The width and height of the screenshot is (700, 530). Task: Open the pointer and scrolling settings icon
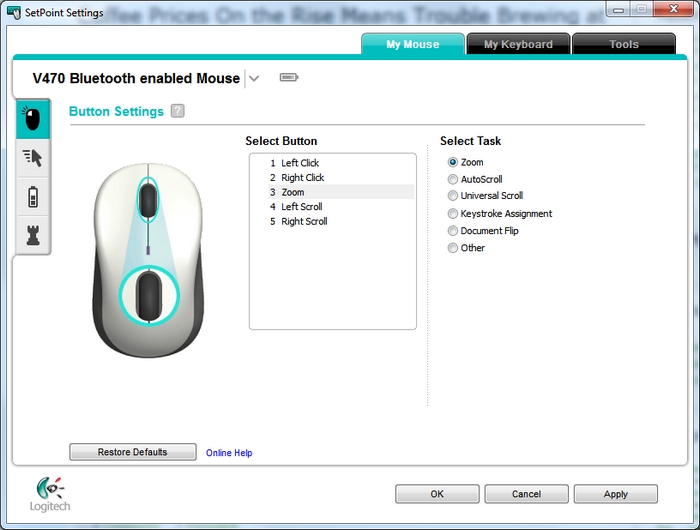[x=33, y=158]
